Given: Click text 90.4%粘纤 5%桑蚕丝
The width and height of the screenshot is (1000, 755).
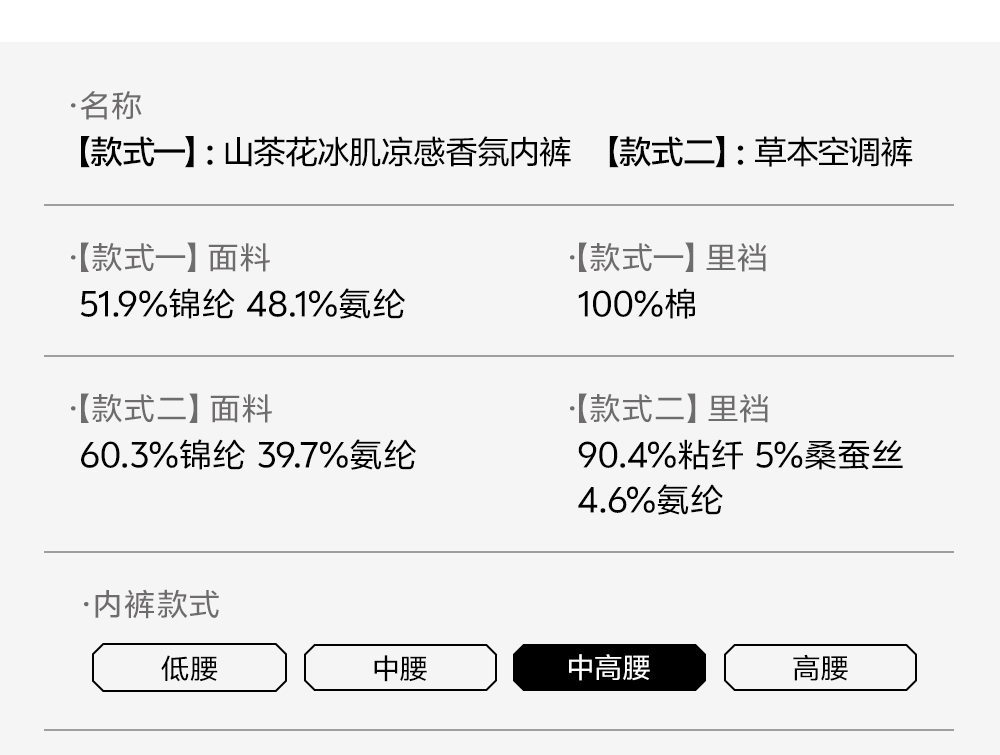Looking at the screenshot, I should click(740, 455).
